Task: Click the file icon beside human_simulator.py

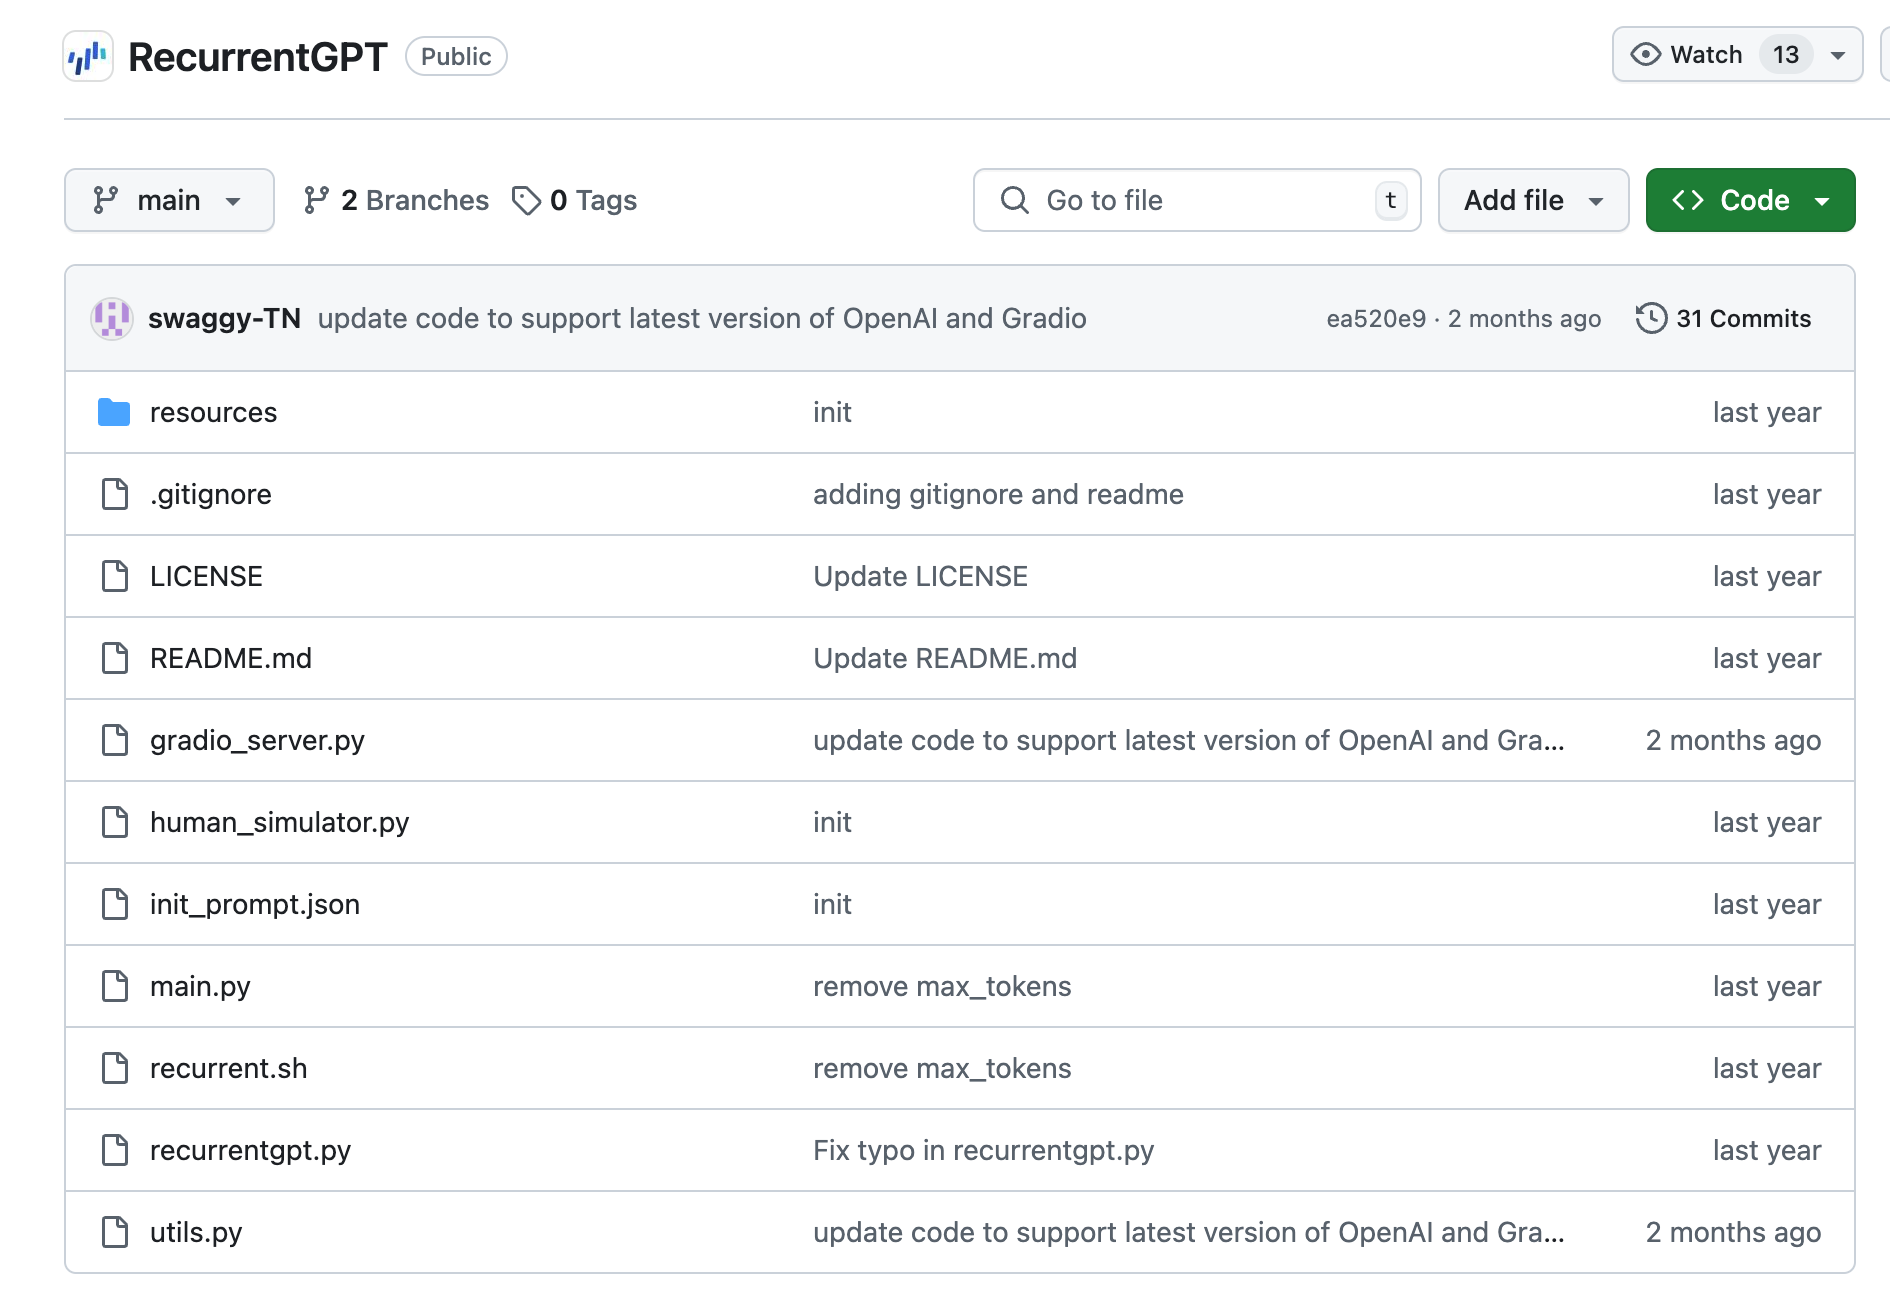Action: pos(115,822)
